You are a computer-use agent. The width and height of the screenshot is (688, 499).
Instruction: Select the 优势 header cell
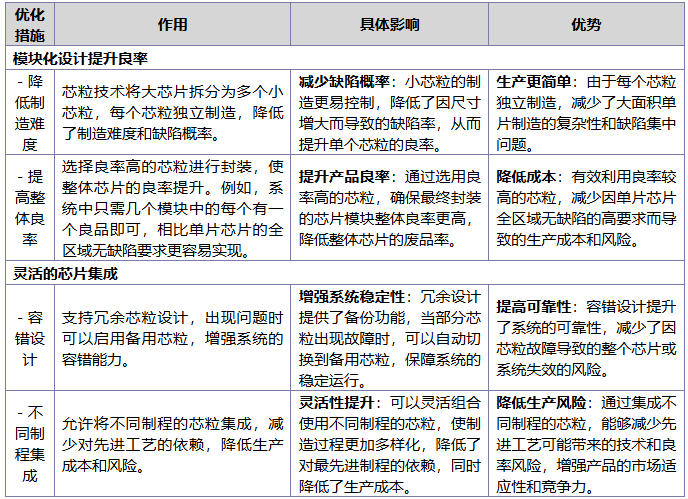point(585,25)
